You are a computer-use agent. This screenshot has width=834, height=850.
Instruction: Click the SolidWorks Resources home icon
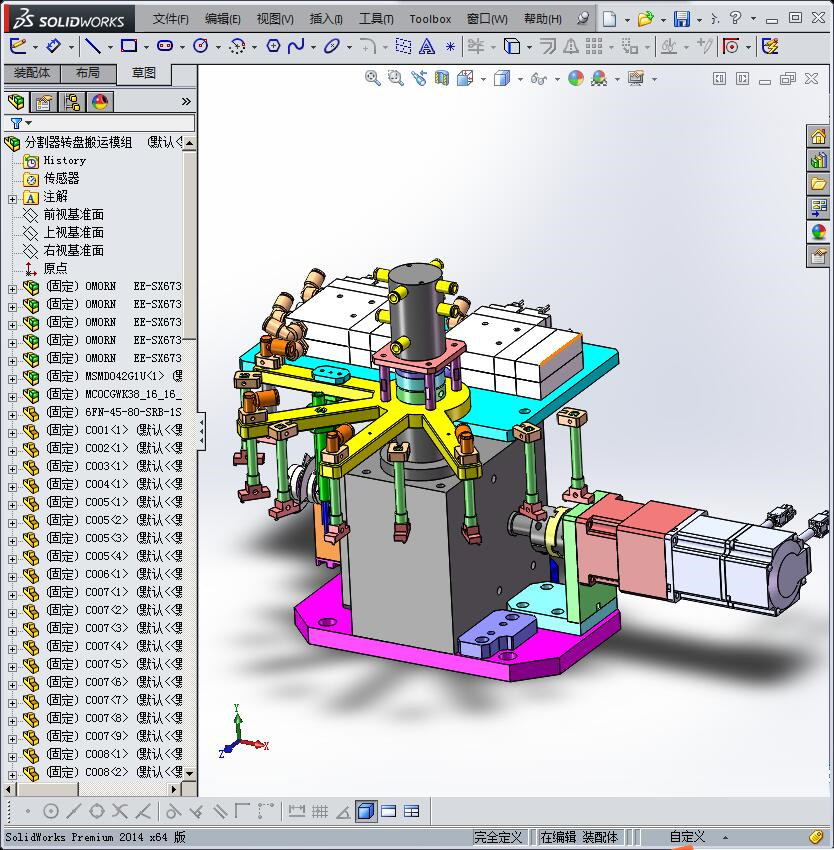pyautogui.click(x=818, y=137)
